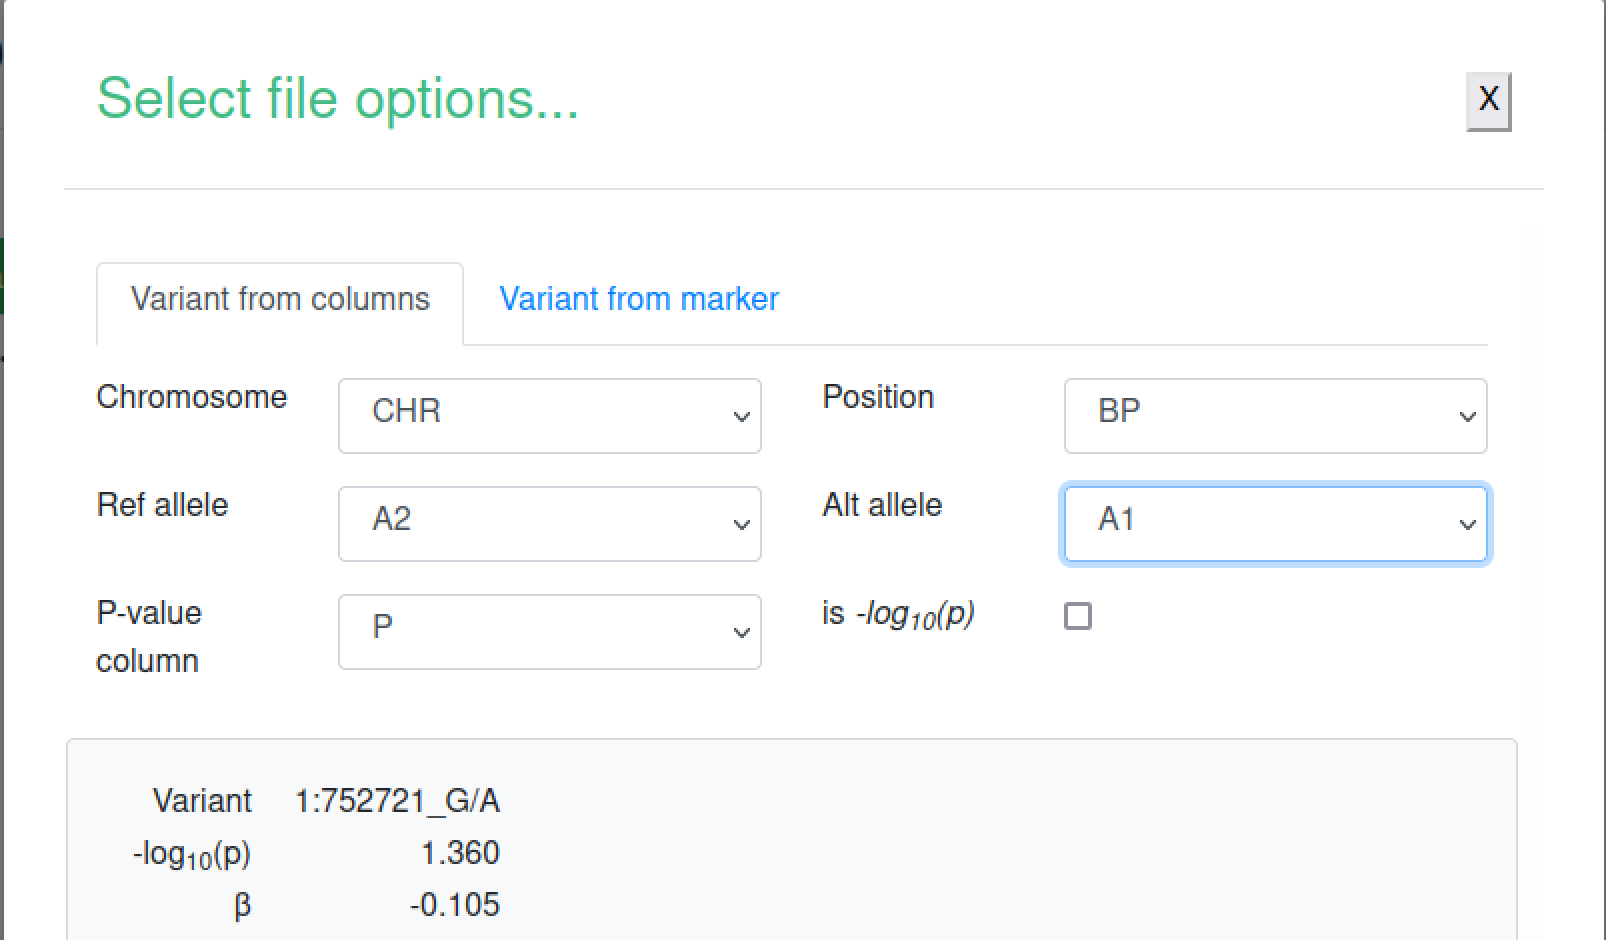Expand the P dropdown chevron
Viewport: 1606px width, 940px height.
[x=740, y=631]
